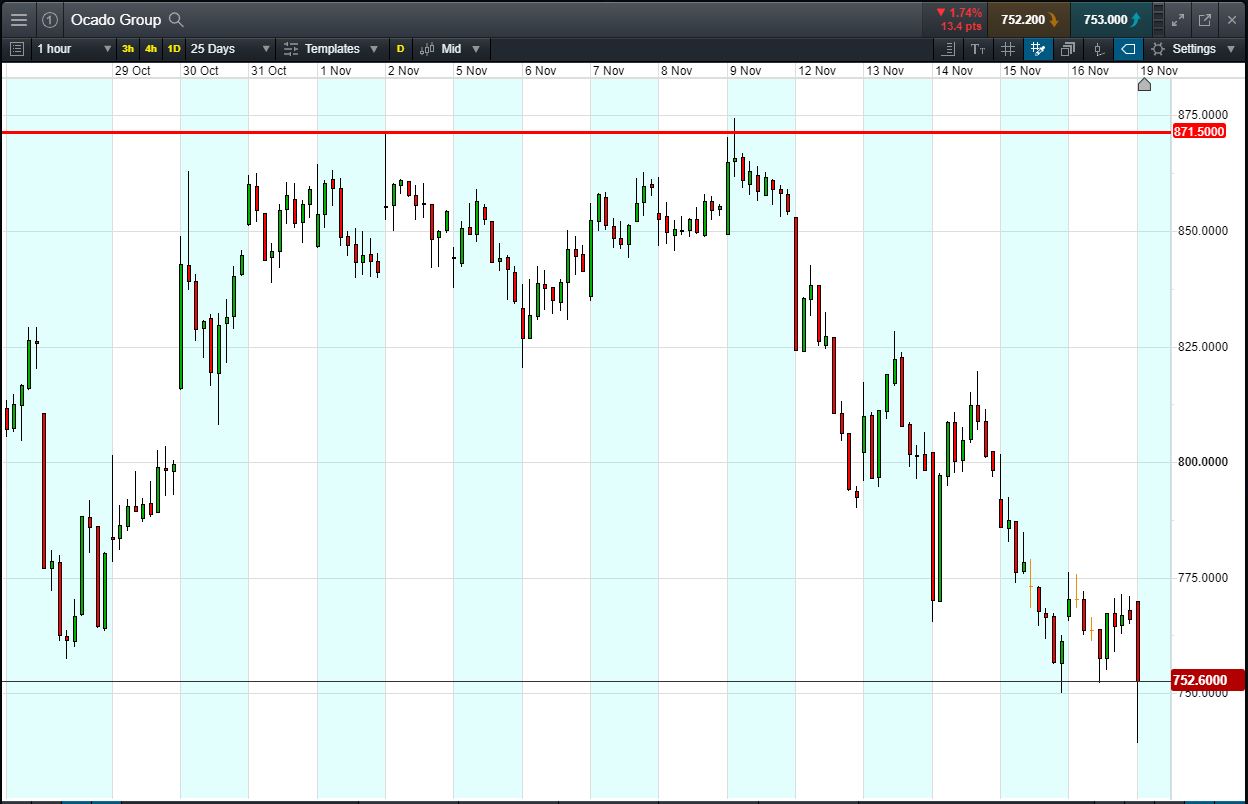Search for a product via magnifier
The height and width of the screenshot is (804, 1248).
point(176,19)
